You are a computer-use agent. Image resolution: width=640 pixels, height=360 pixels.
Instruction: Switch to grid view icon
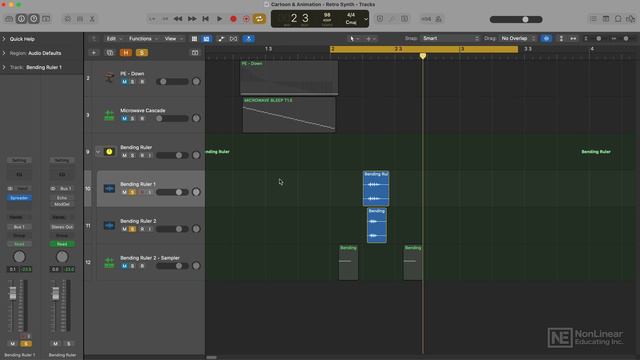point(194,39)
